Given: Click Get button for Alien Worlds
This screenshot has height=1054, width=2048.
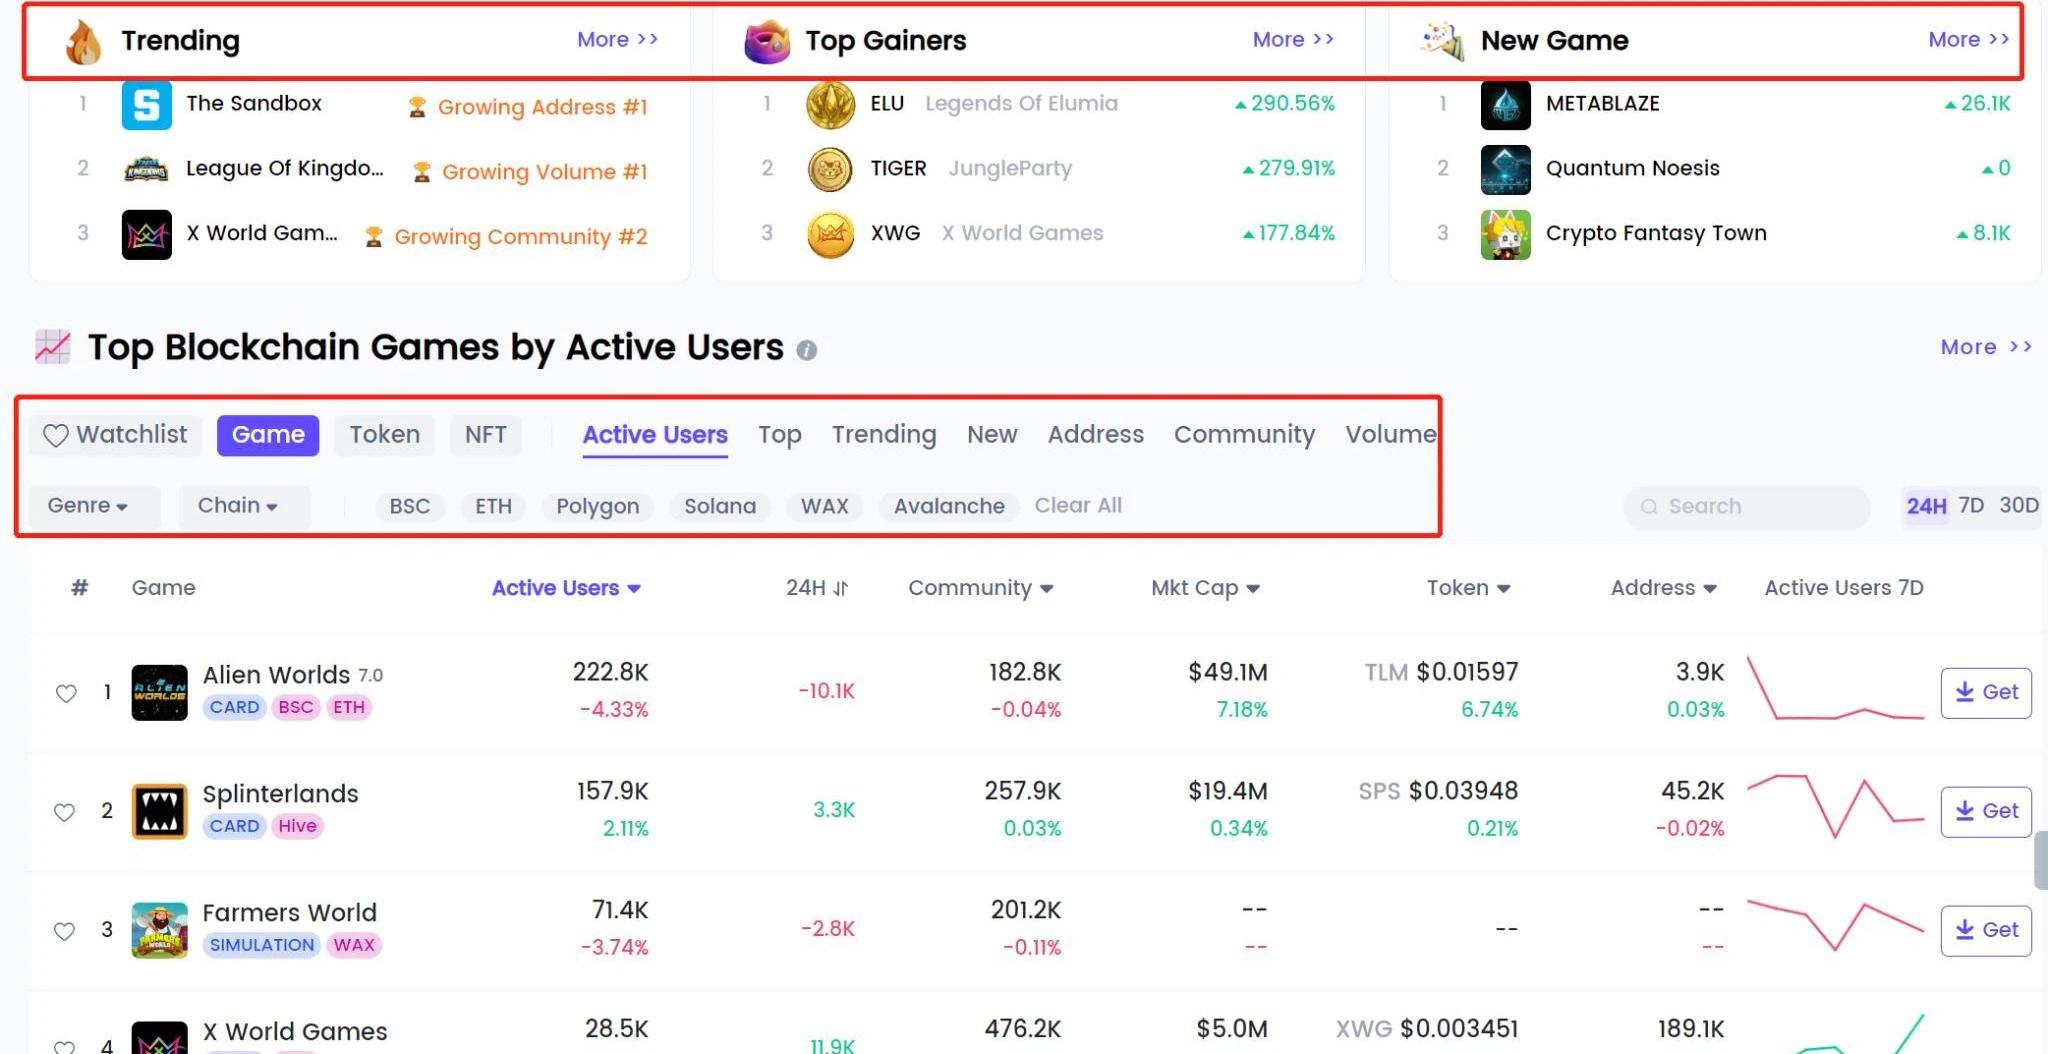Looking at the screenshot, I should (x=1986, y=693).
